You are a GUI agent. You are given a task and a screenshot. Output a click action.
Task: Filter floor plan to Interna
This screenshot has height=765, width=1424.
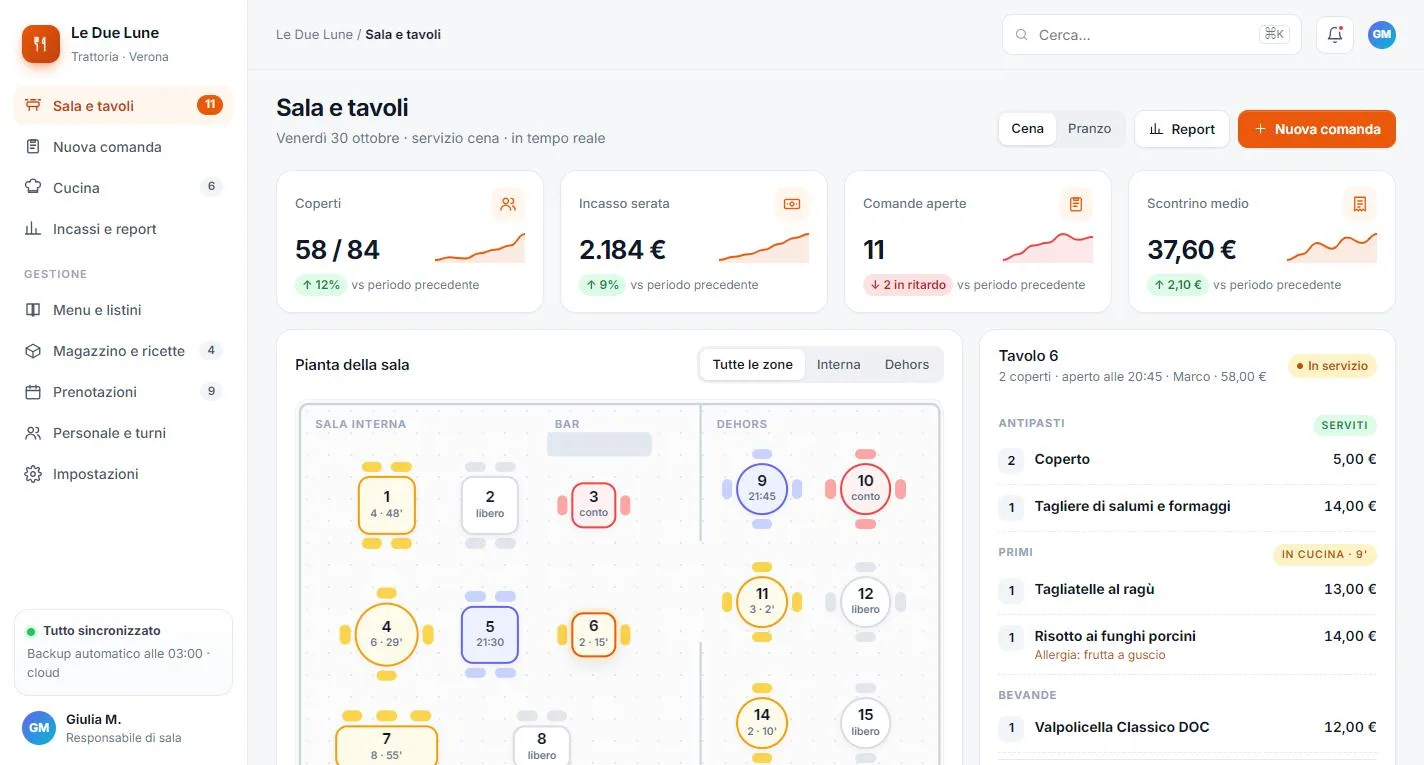coord(838,365)
